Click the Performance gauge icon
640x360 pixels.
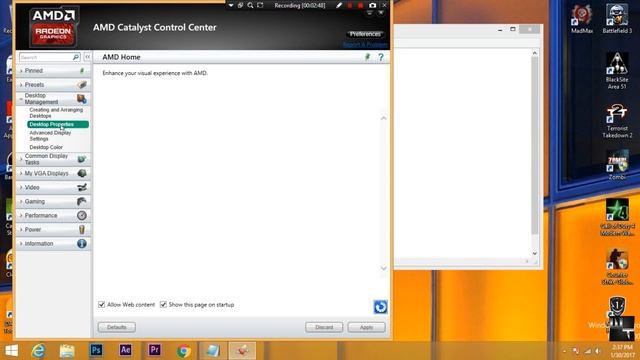click(x=82, y=215)
